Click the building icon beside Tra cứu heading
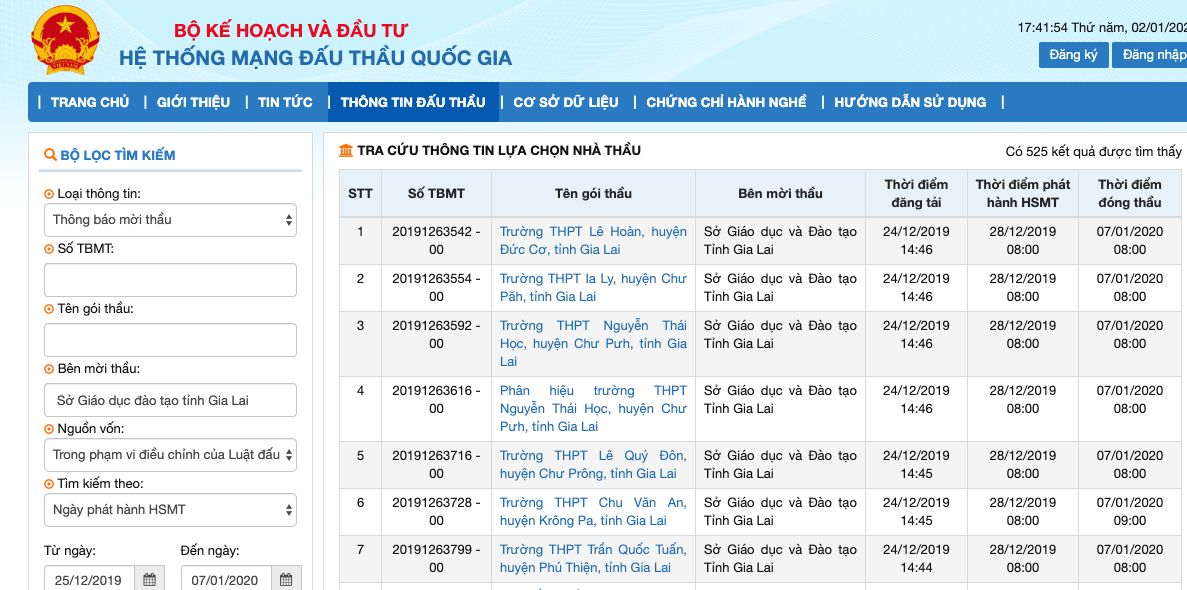This screenshot has width=1187, height=590. pyautogui.click(x=346, y=151)
